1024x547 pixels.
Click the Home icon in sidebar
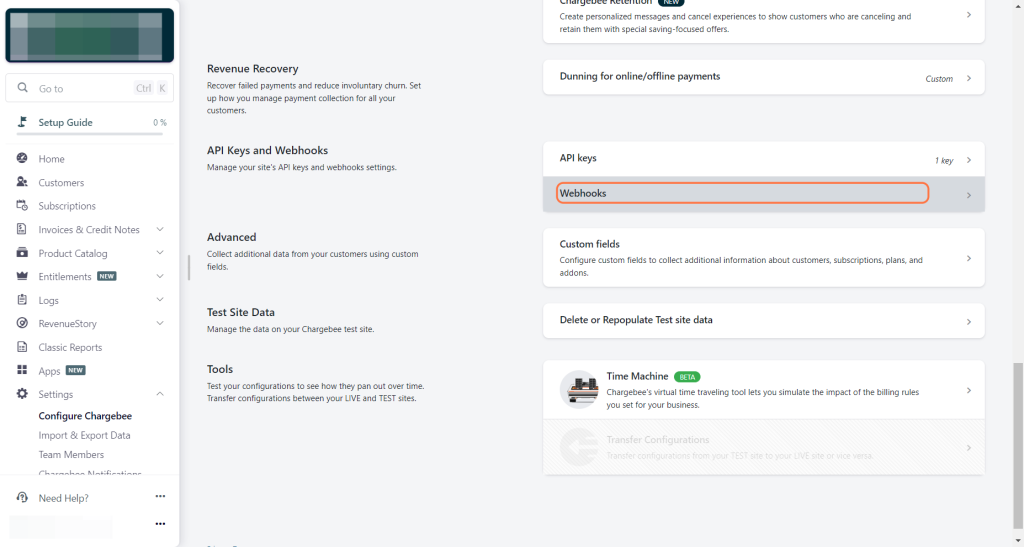(22, 159)
